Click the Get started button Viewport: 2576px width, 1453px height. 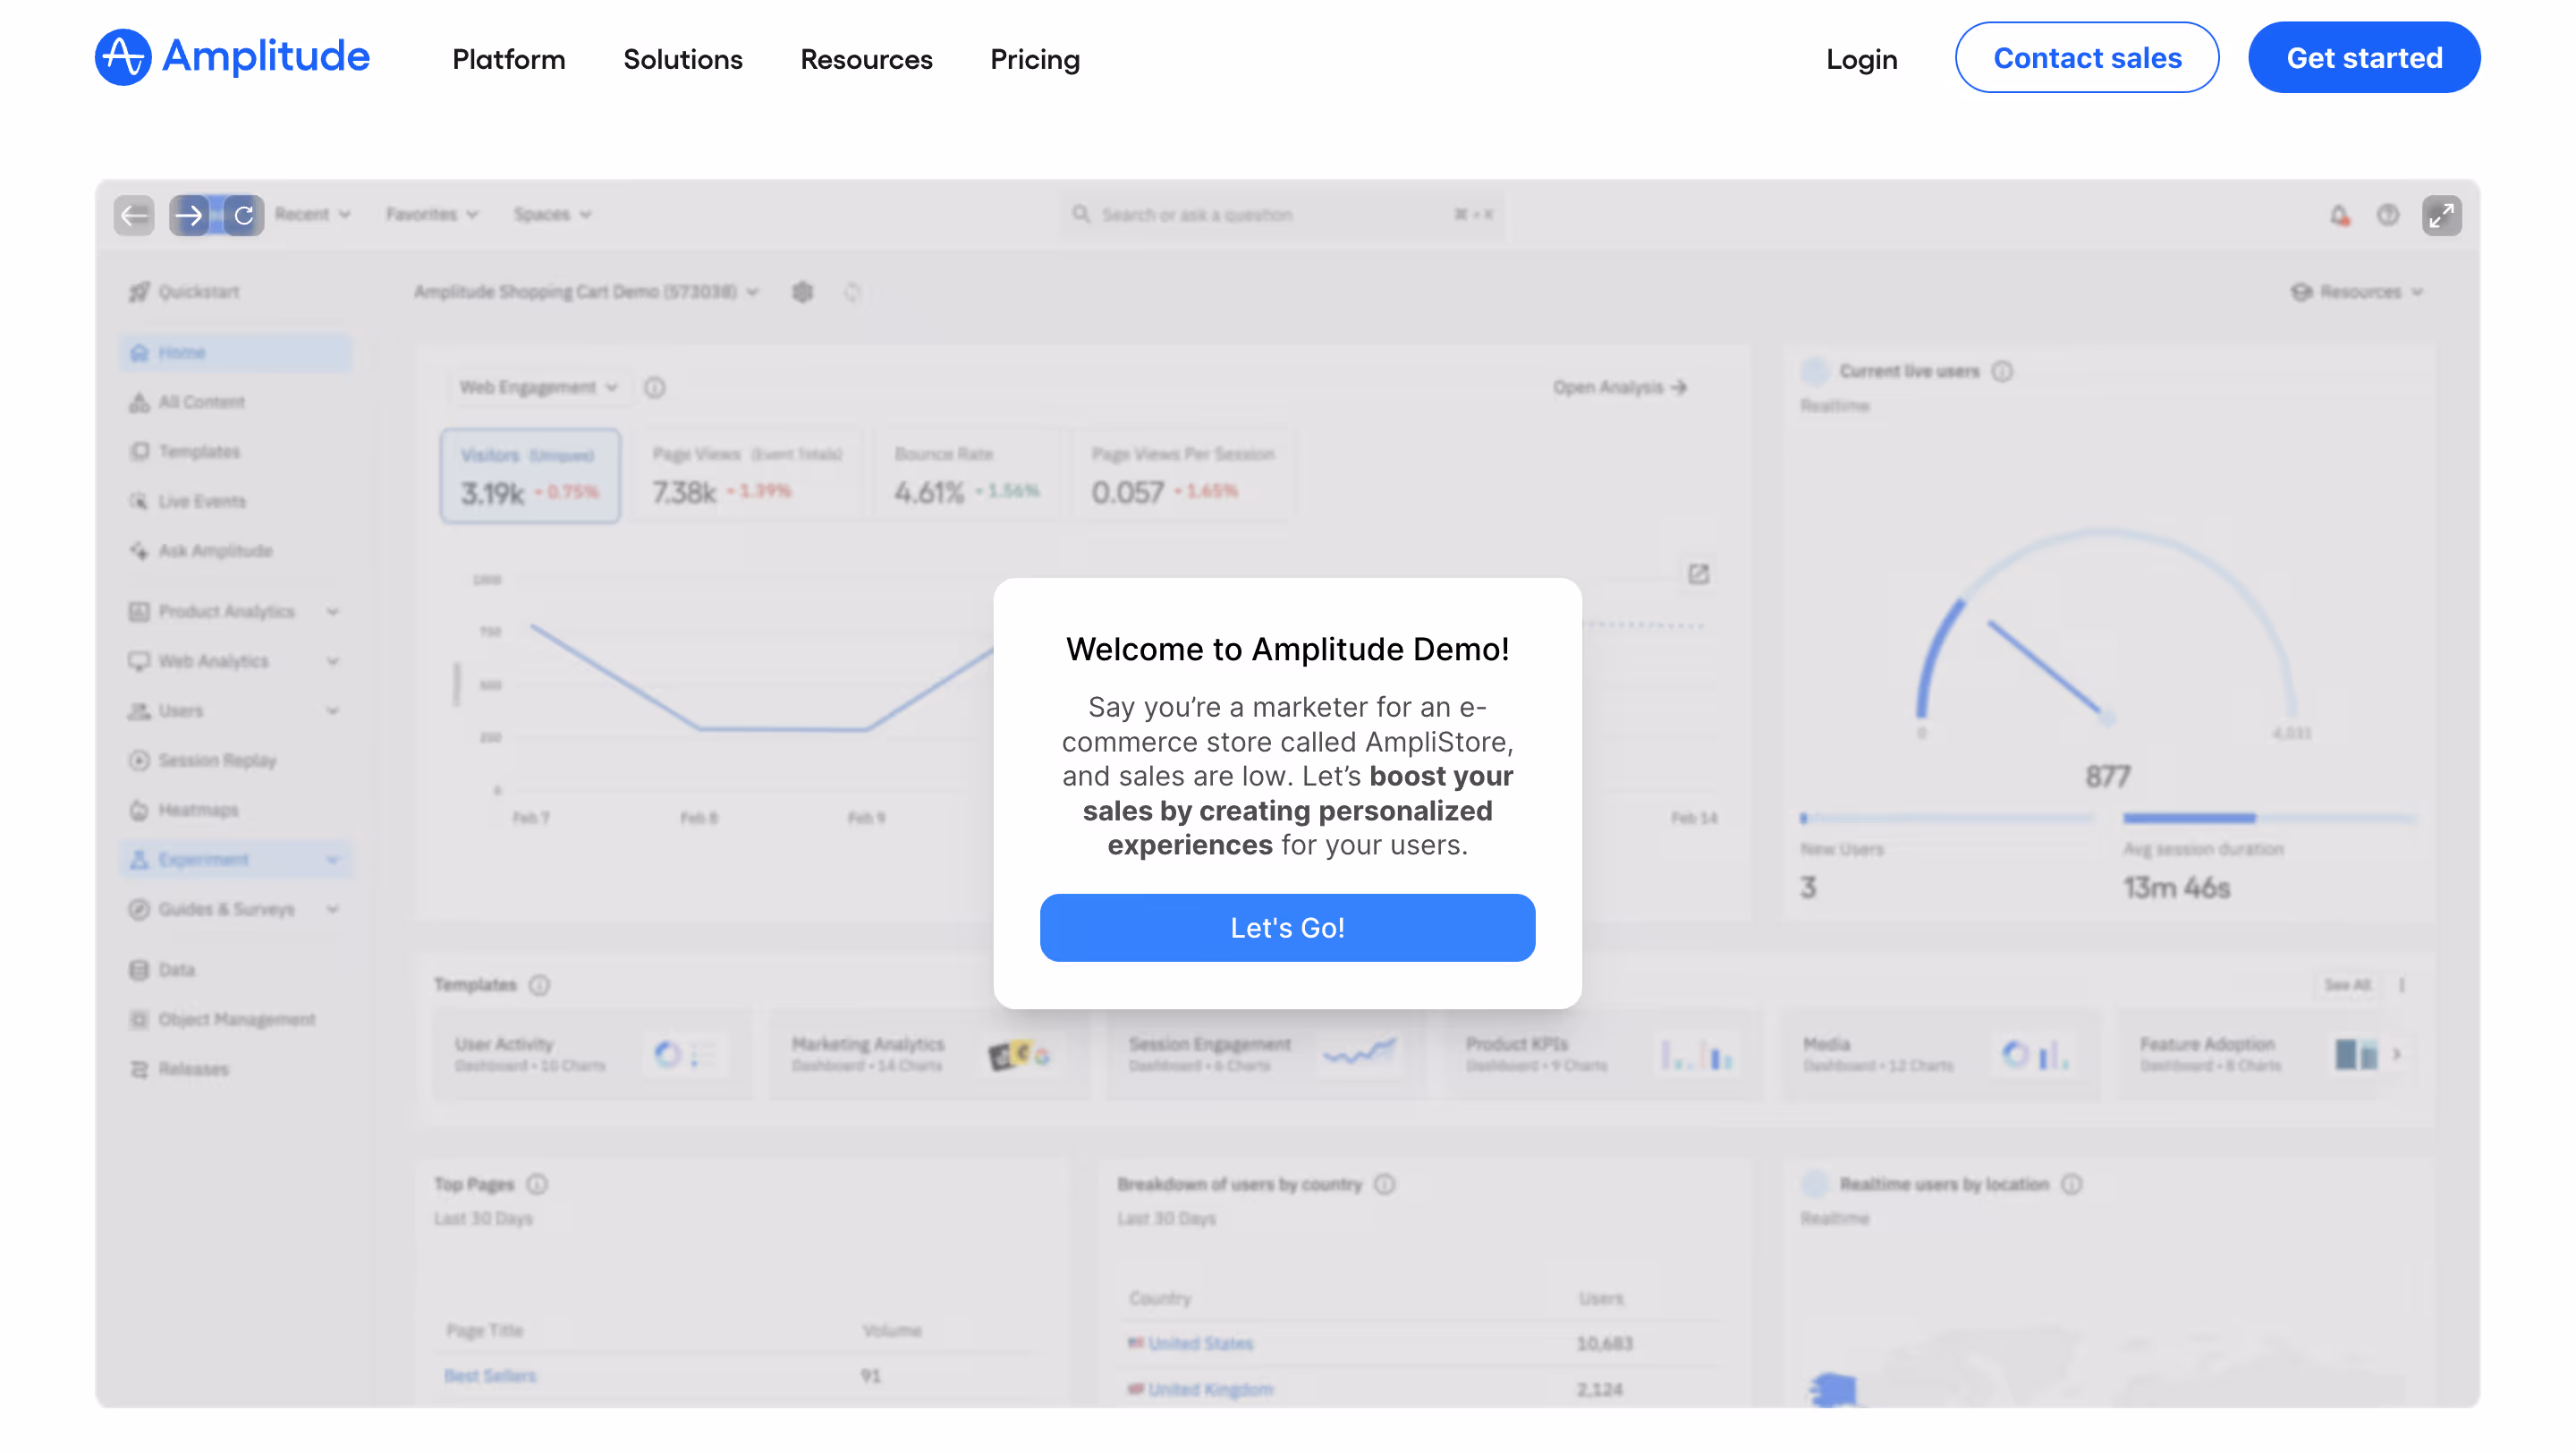click(x=2363, y=58)
